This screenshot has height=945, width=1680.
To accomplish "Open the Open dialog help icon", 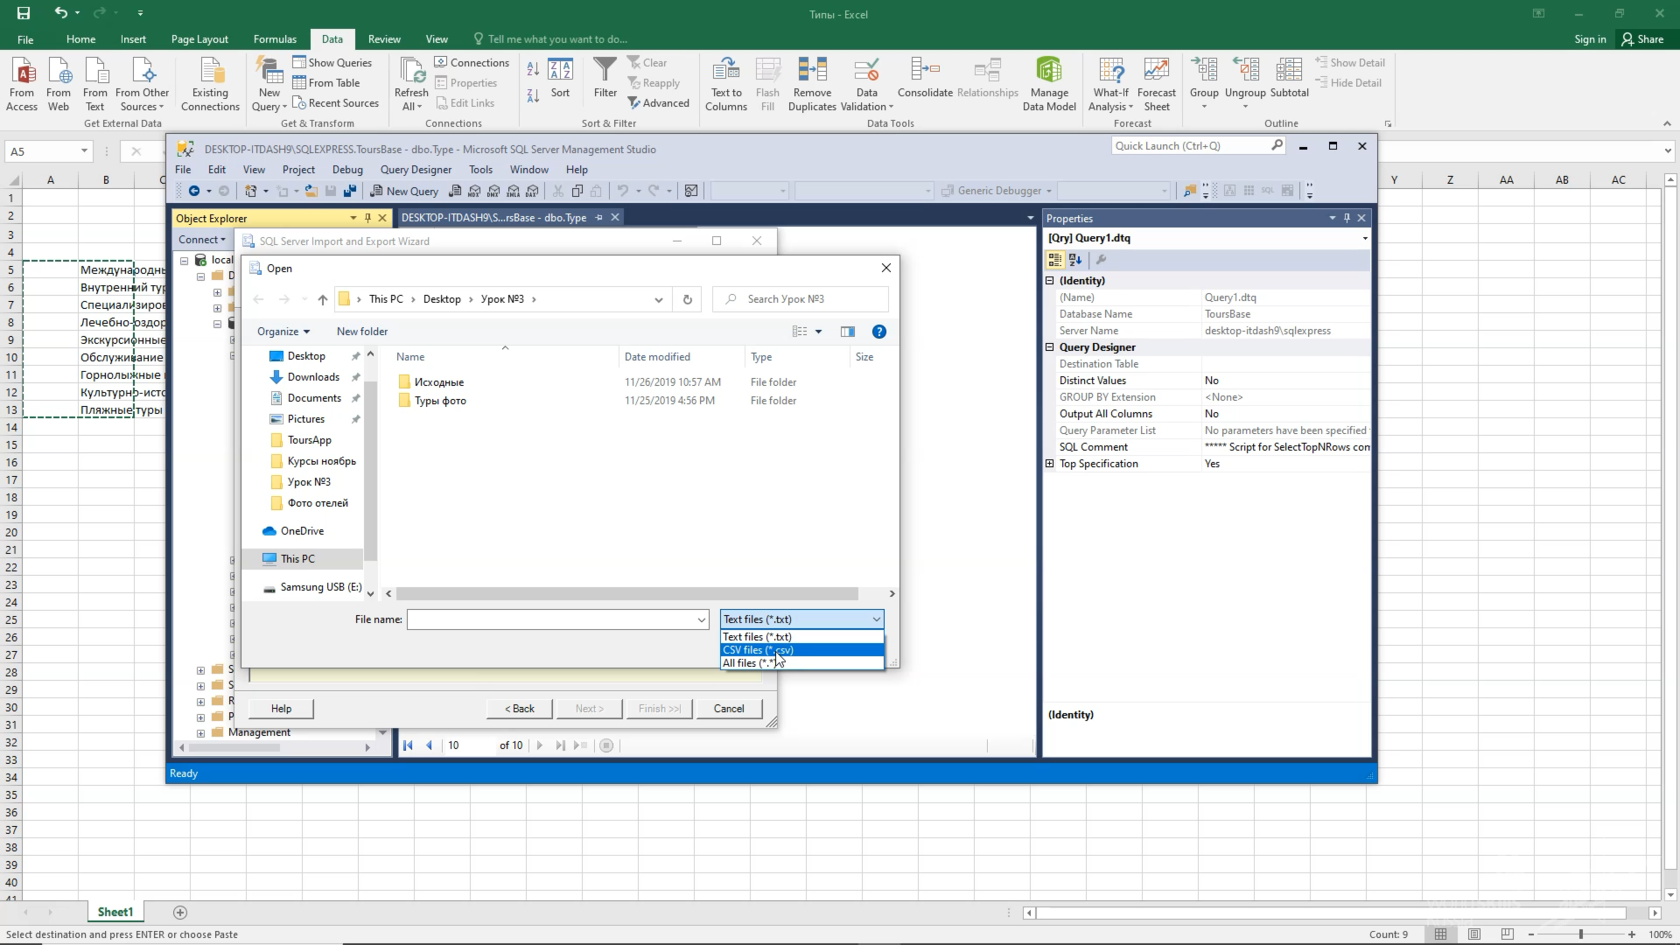I will coord(879,331).
